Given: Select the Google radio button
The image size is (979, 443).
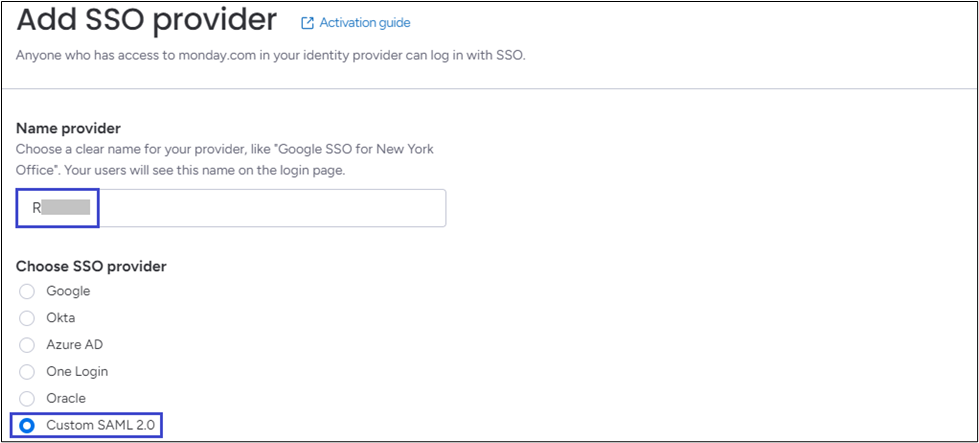Looking at the screenshot, I should pyautogui.click(x=27, y=291).
